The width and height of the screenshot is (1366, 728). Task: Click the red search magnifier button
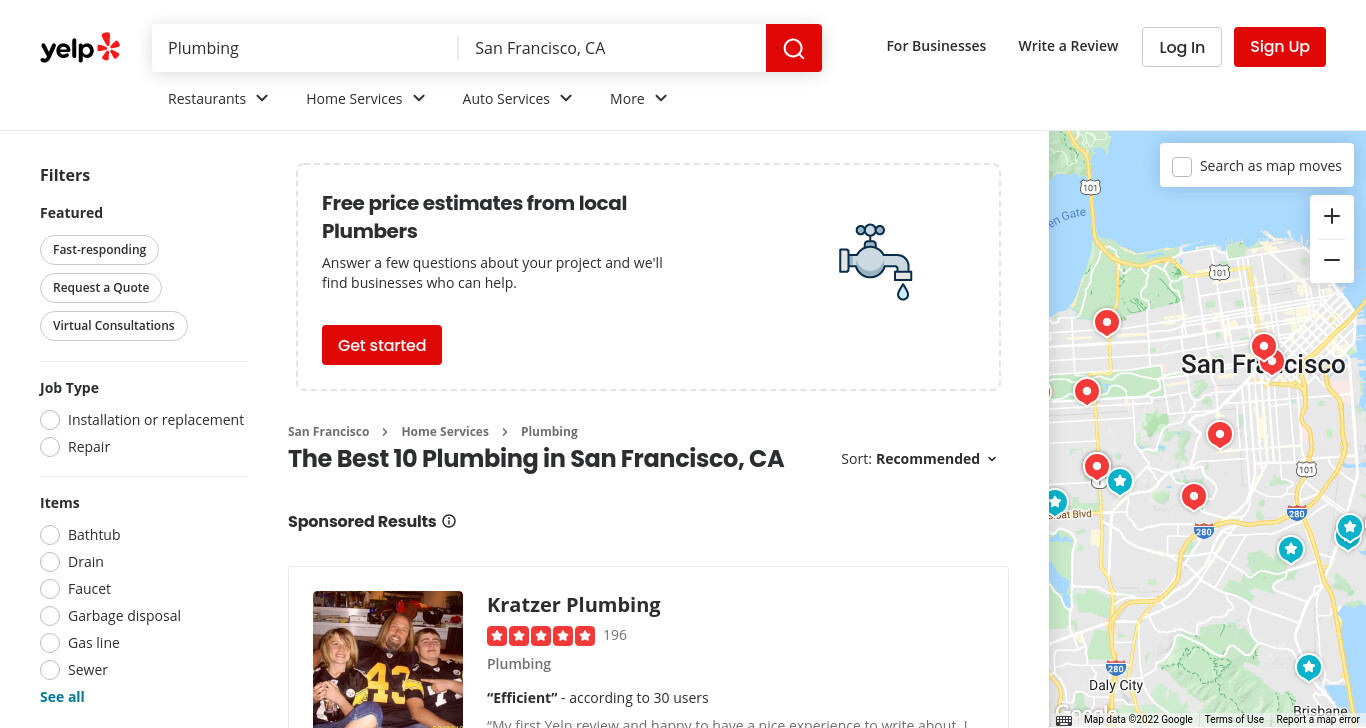click(x=794, y=48)
